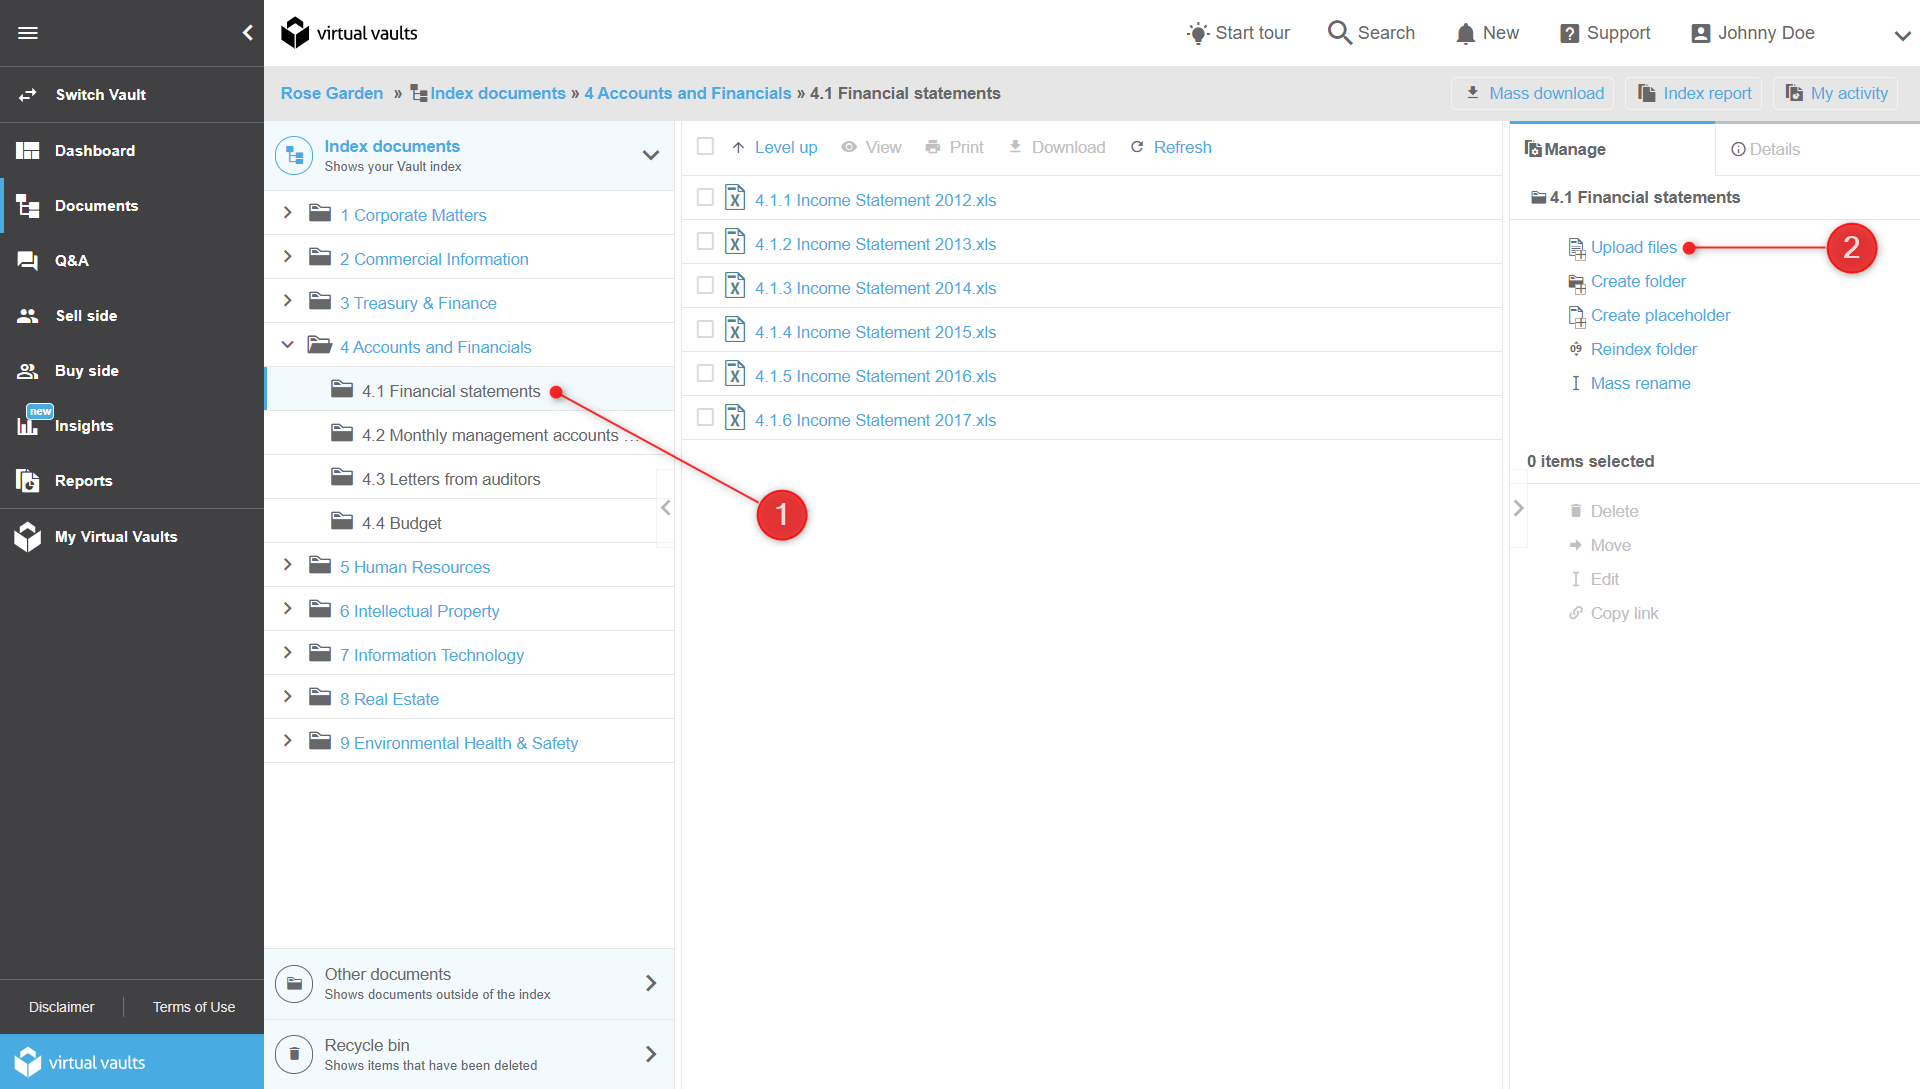Check the box for Income Statement 2012.xls

click(705, 198)
